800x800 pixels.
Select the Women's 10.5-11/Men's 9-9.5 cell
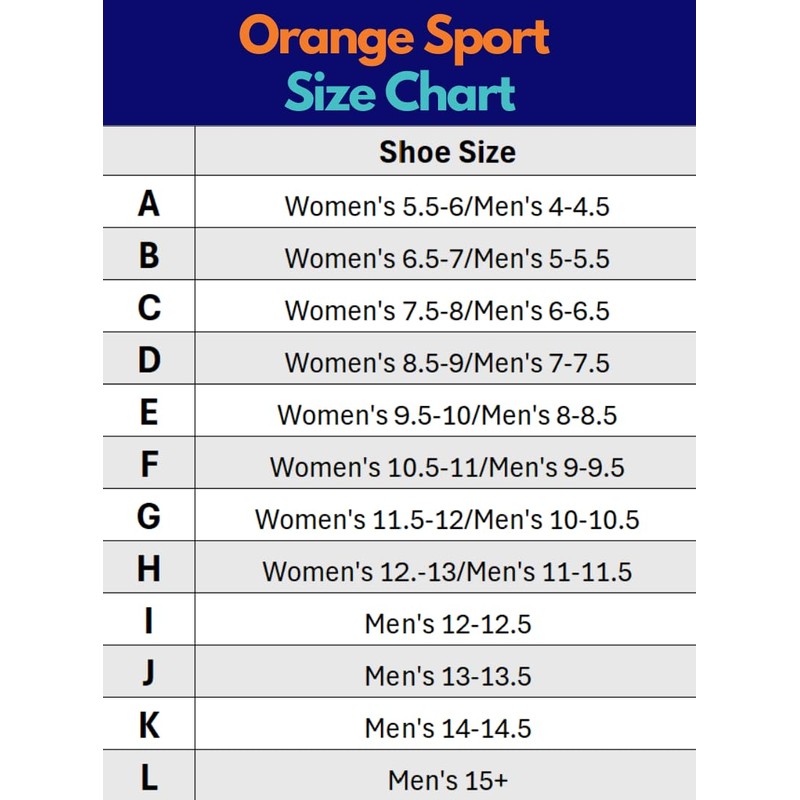point(447,466)
